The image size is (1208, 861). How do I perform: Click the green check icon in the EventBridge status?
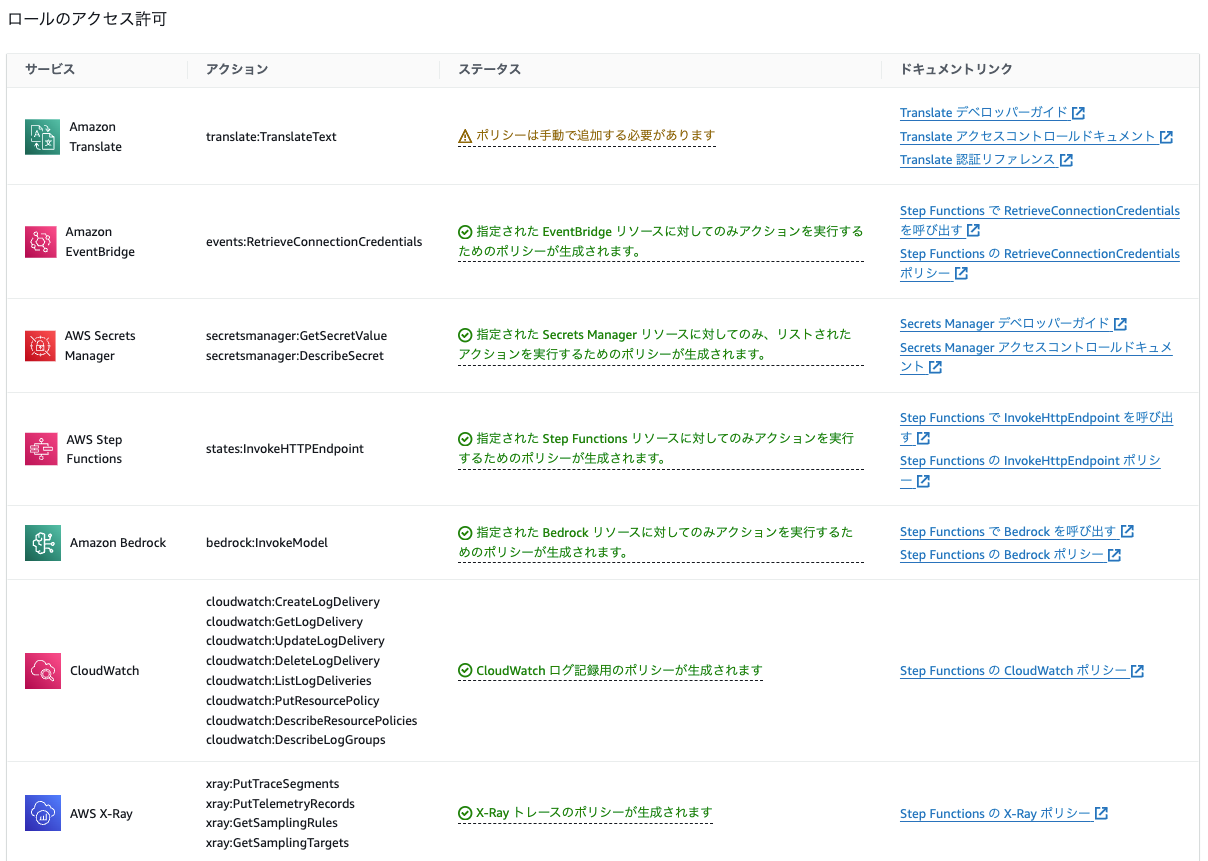click(465, 232)
